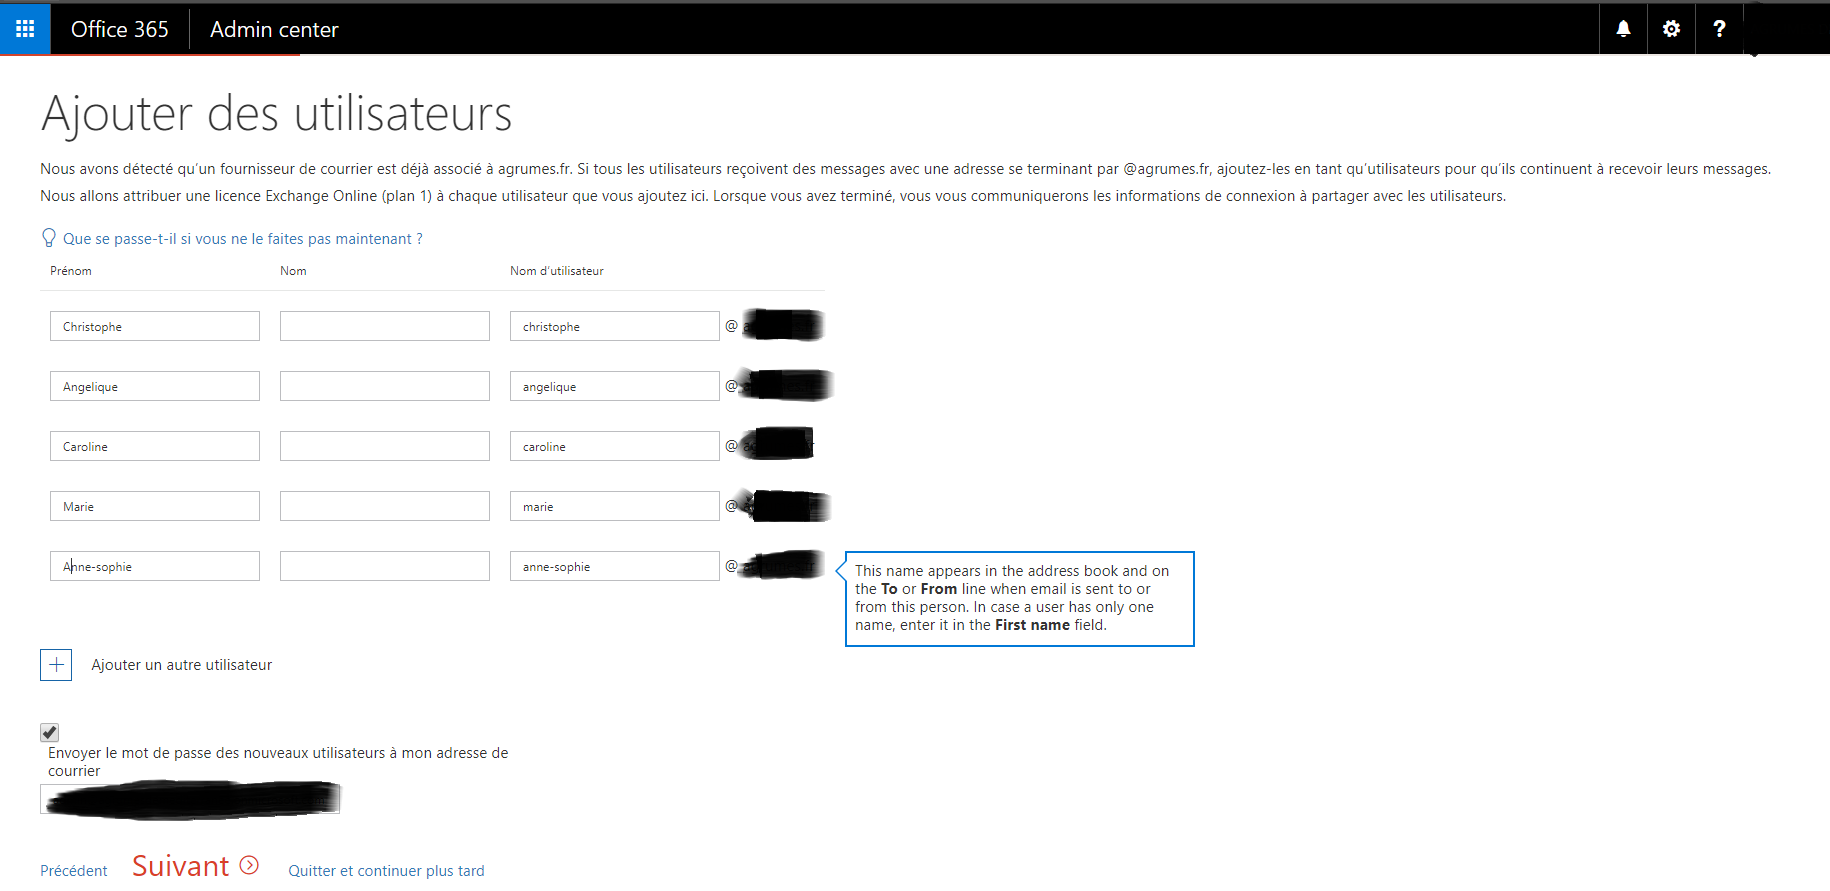Click the empty Nom field in Christophe's row
Image resolution: width=1830 pixels, height=891 pixels.
385,326
